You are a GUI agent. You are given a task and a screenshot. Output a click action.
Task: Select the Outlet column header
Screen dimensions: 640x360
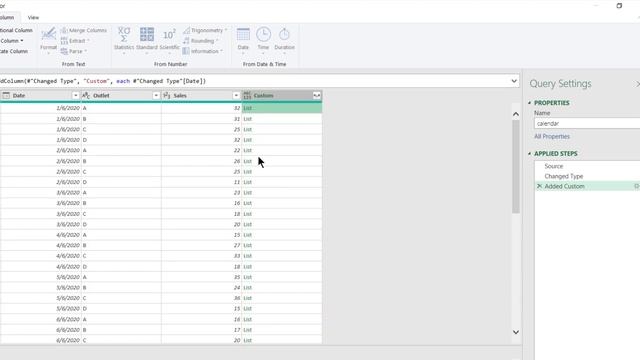point(121,96)
